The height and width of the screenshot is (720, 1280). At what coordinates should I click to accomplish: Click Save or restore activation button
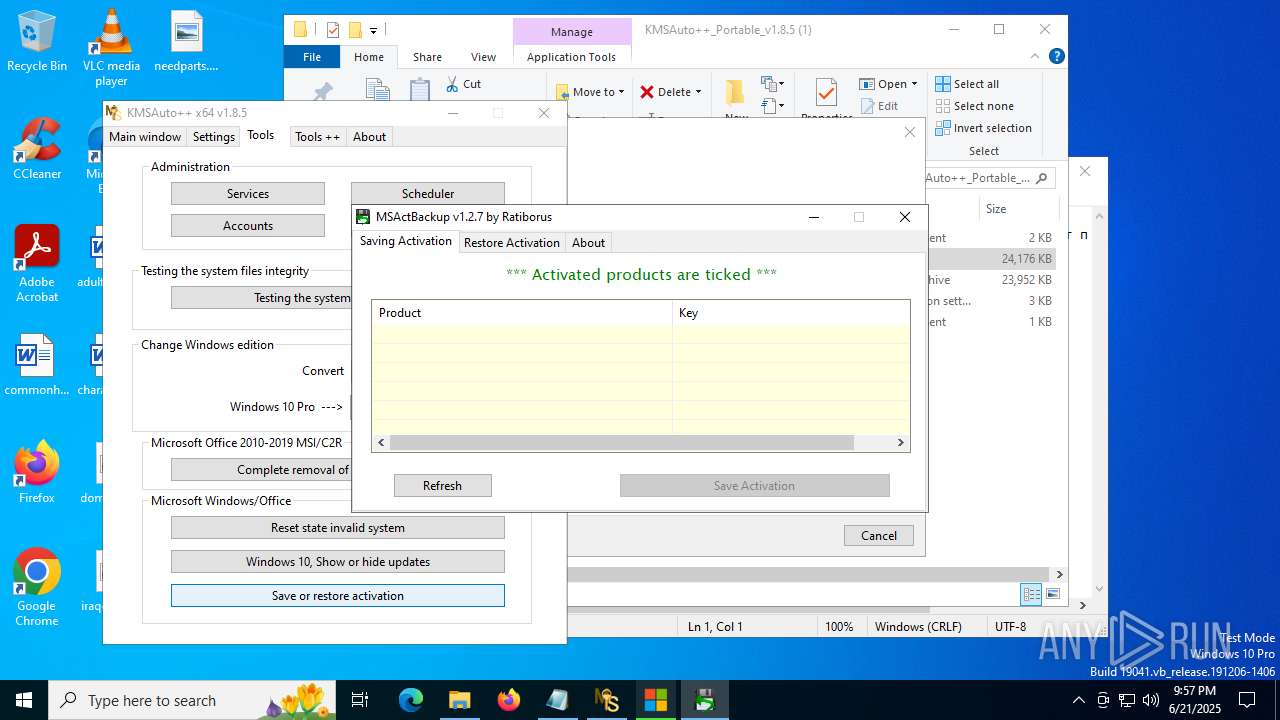338,596
